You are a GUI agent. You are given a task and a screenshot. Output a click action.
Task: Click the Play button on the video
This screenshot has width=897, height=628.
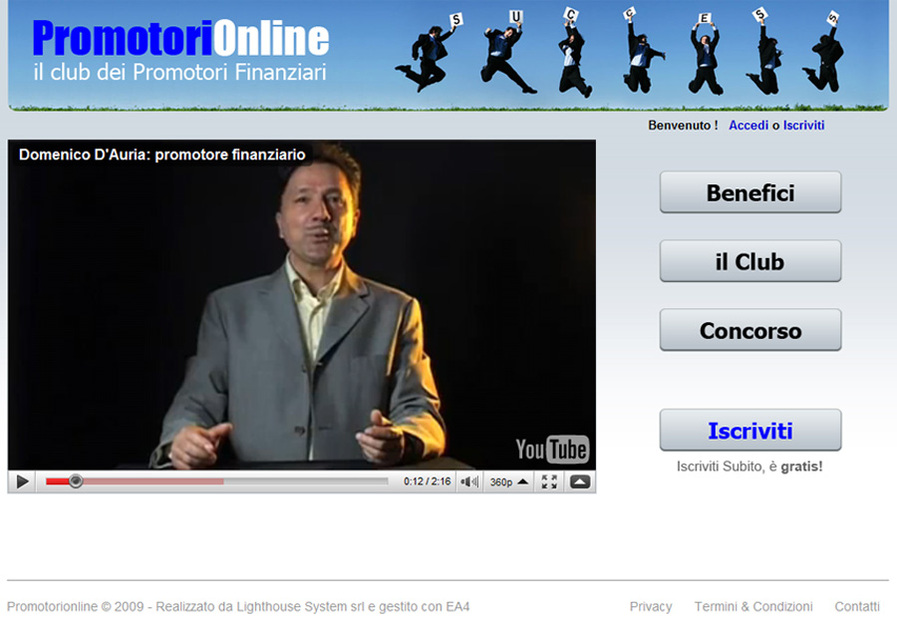coord(21,481)
